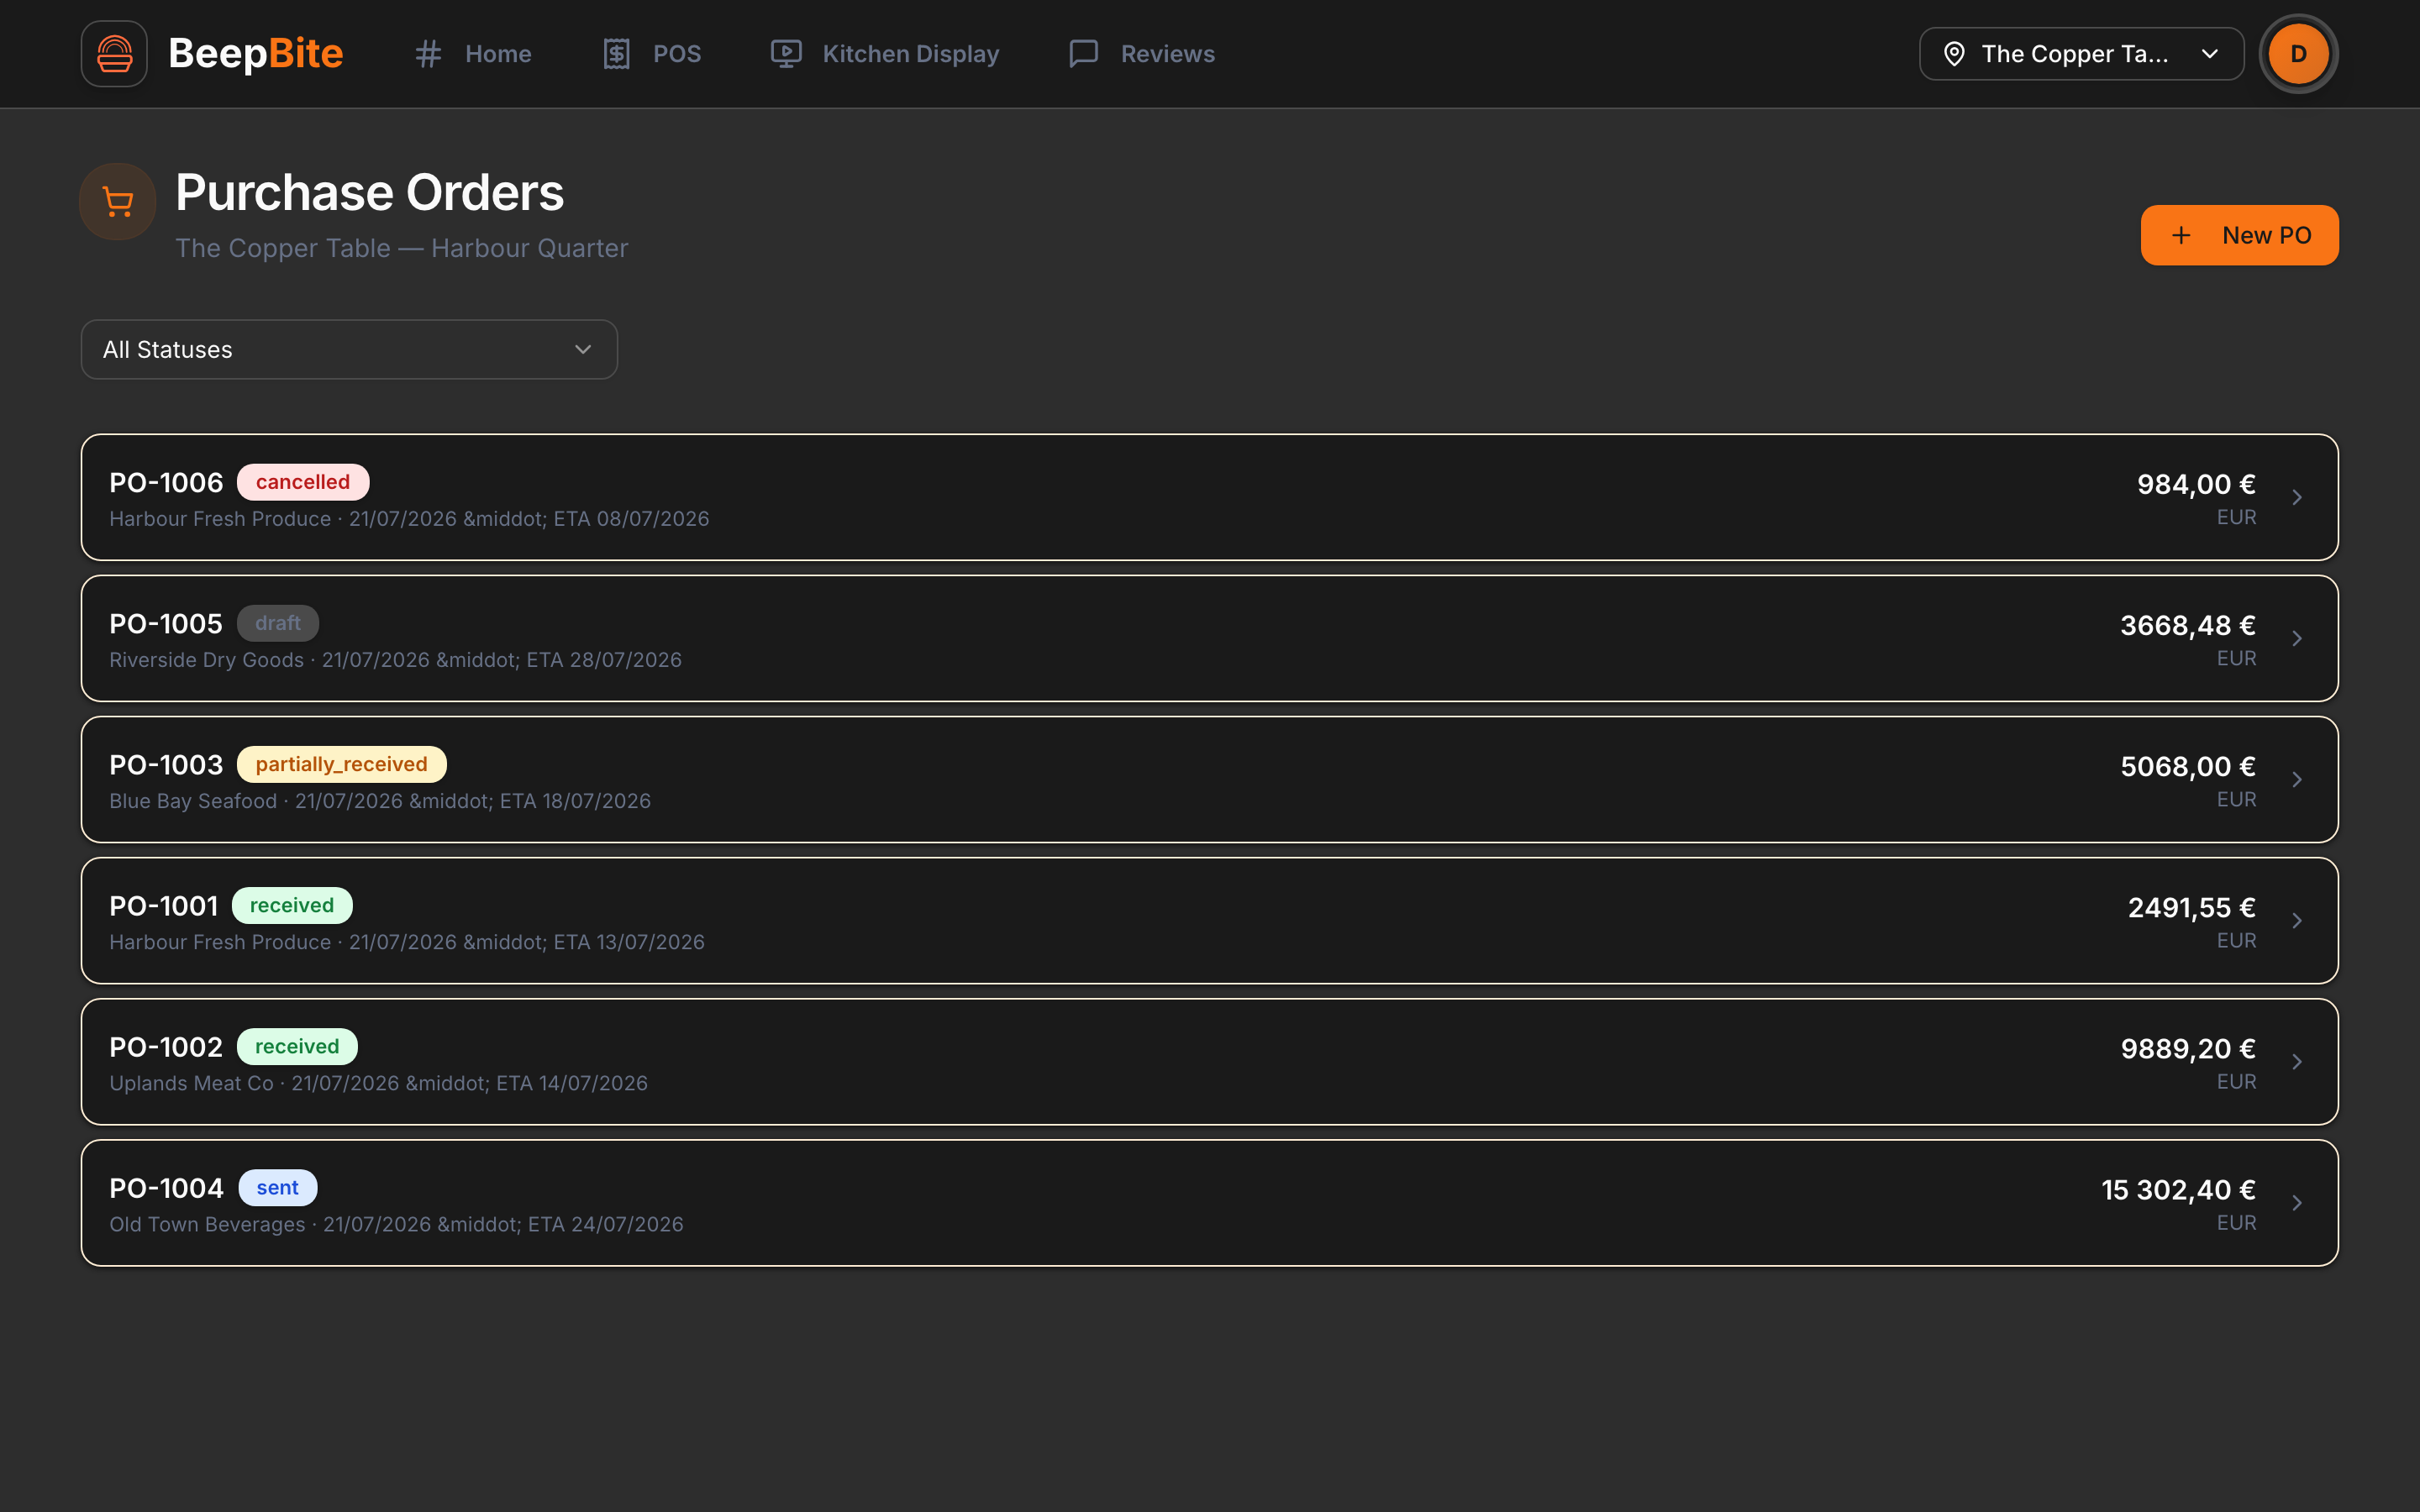
Task: Create a New PO
Action: coord(2239,235)
